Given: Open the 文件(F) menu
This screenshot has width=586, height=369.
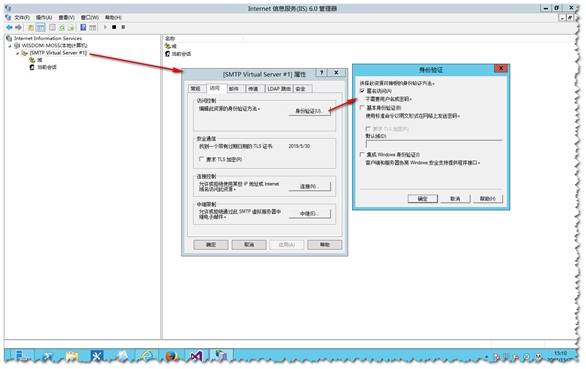Looking at the screenshot, I should coord(22,18).
